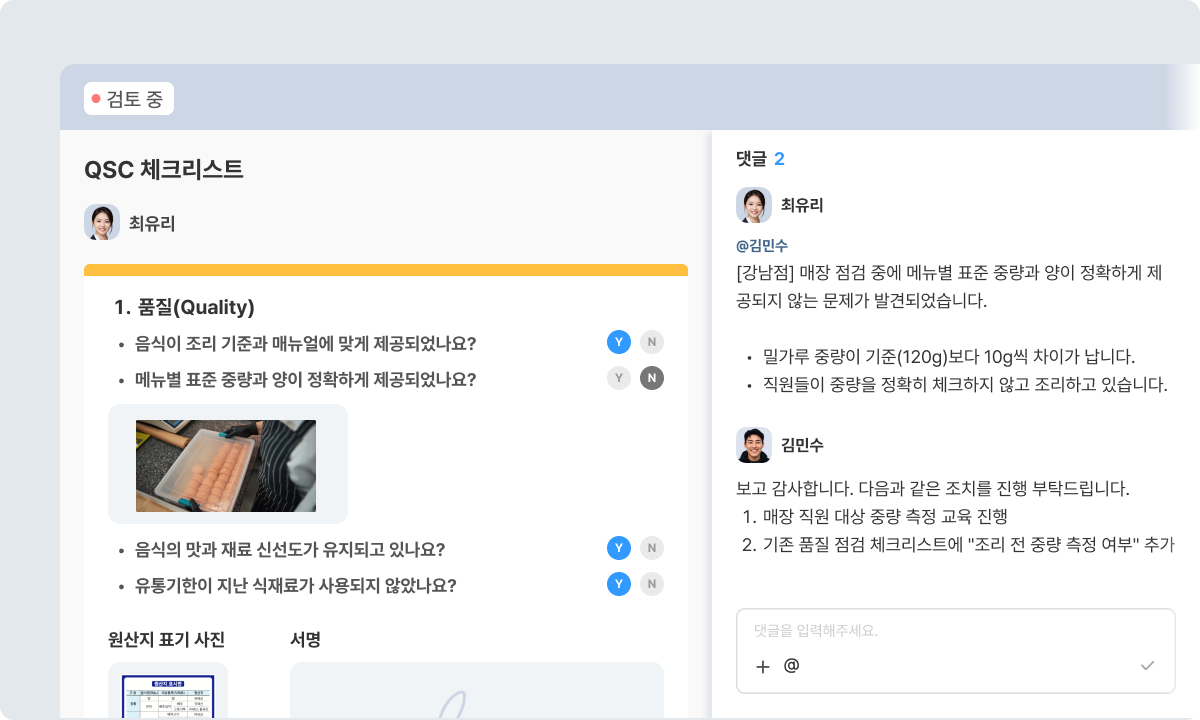This screenshot has height=720, width=1200.
Task: Click reply item 기존 품질 점검 체크리스트에 추가
Action: click(968, 545)
